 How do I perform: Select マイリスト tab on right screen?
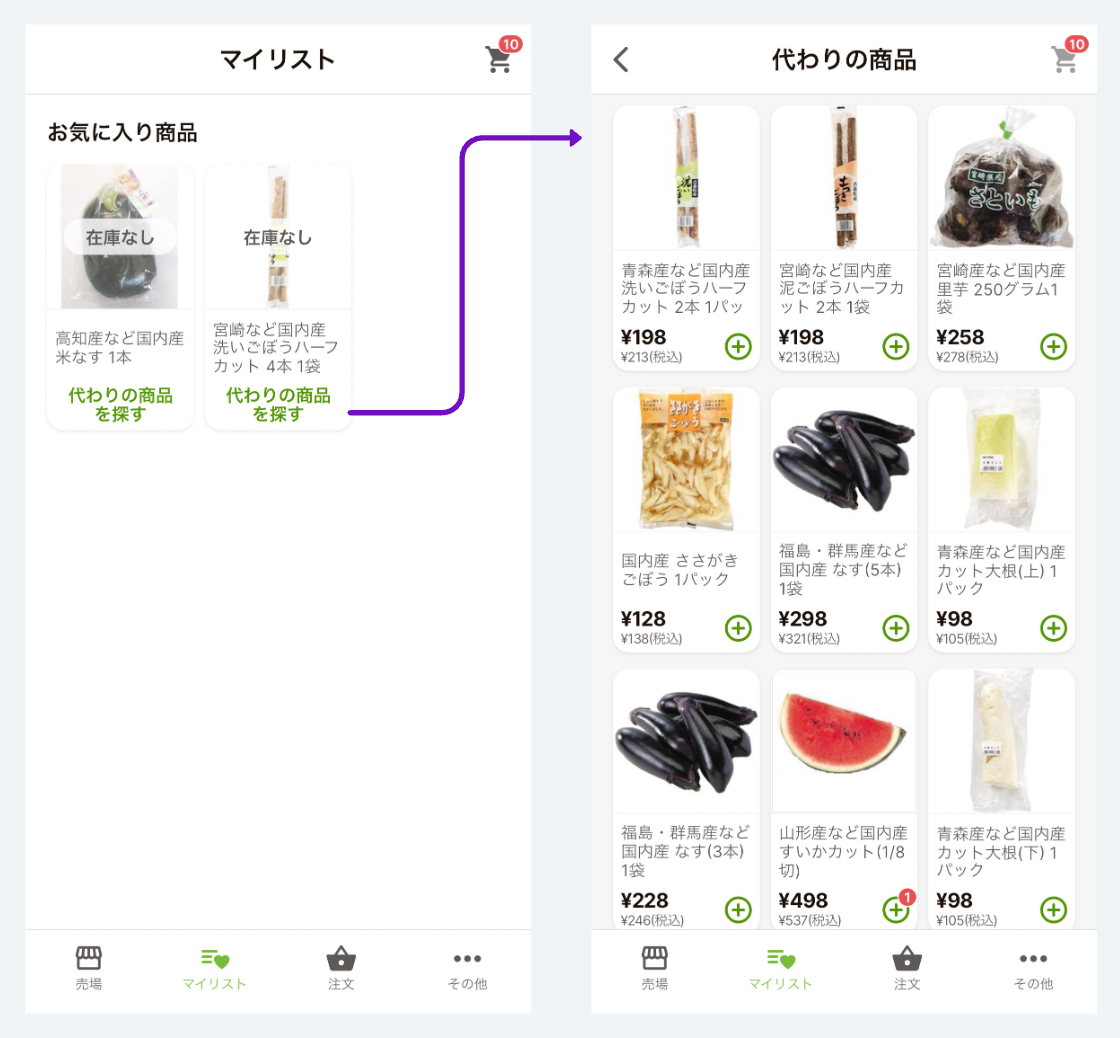click(x=780, y=968)
